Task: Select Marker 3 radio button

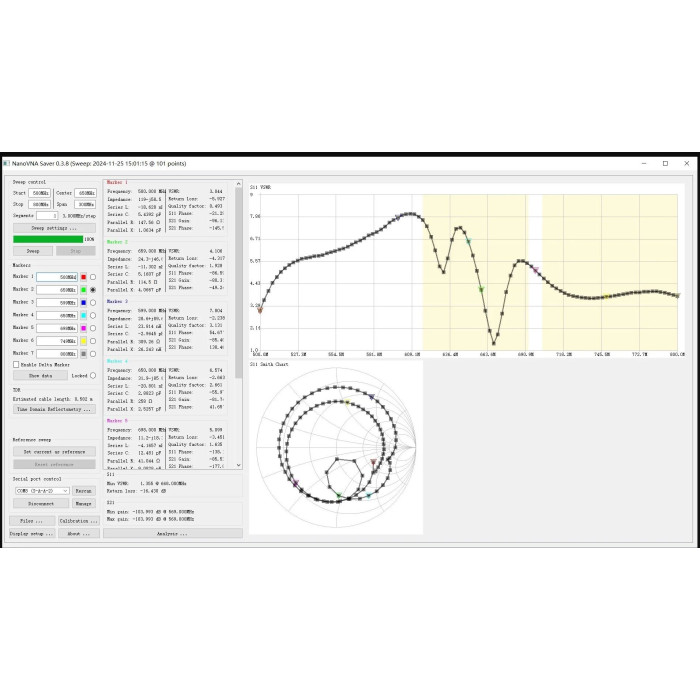Action: coord(93,303)
